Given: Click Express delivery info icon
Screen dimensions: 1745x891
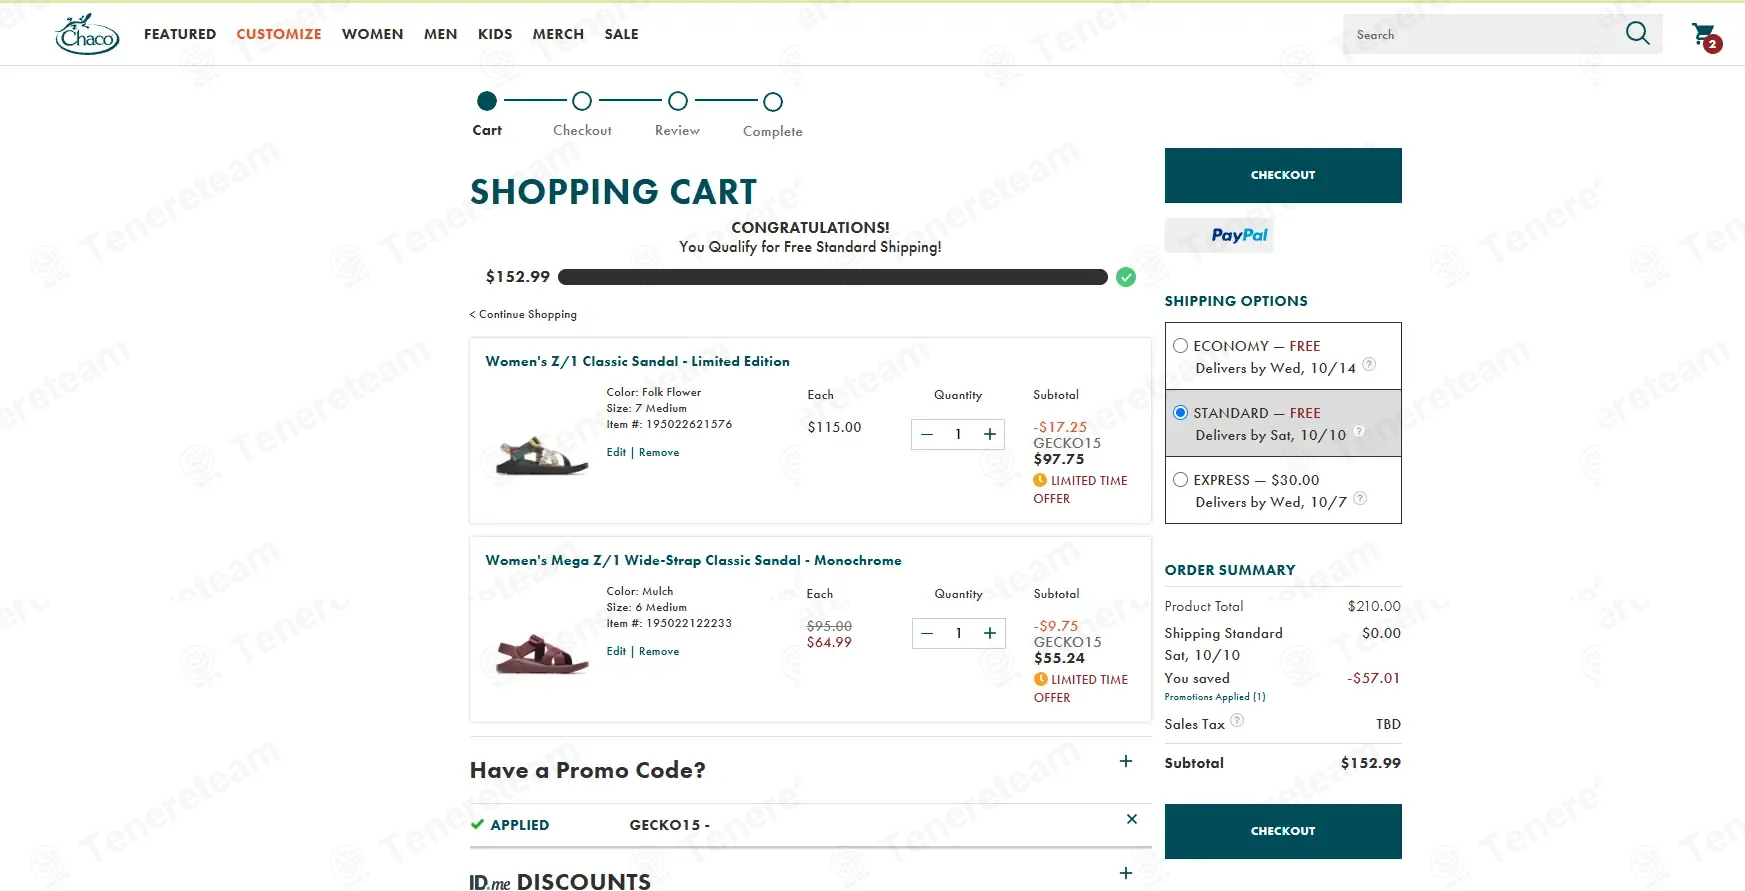Looking at the screenshot, I should click(x=1360, y=498).
